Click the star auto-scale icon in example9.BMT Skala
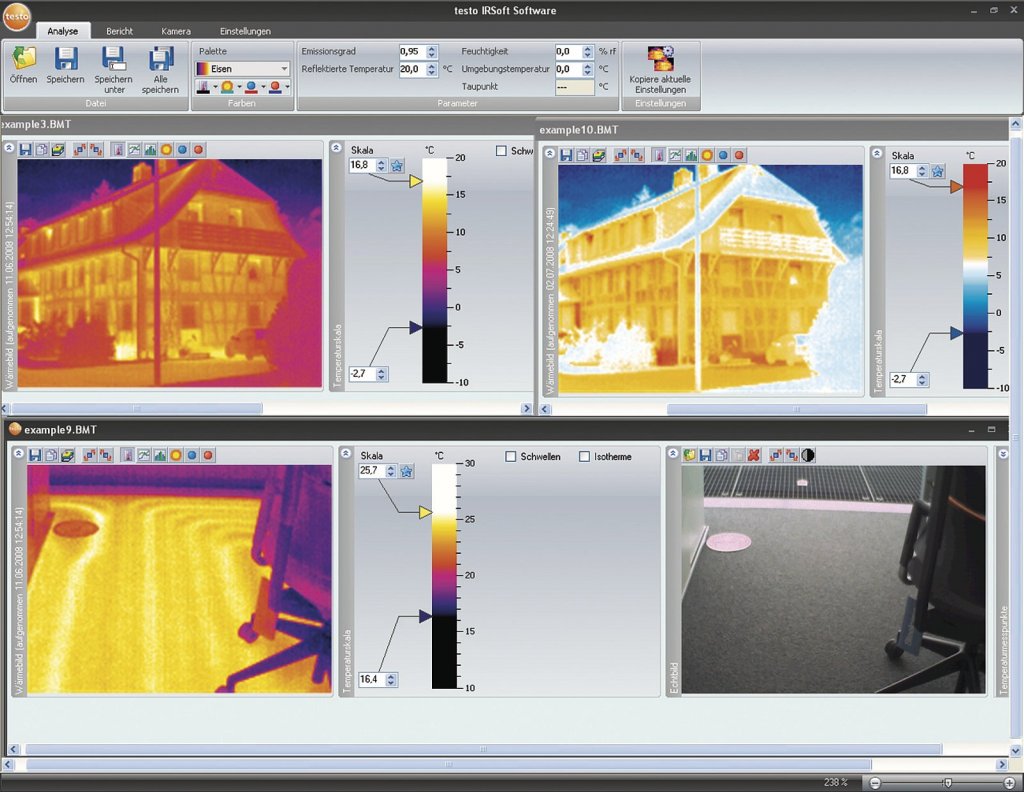This screenshot has height=792, width=1024. coord(406,471)
